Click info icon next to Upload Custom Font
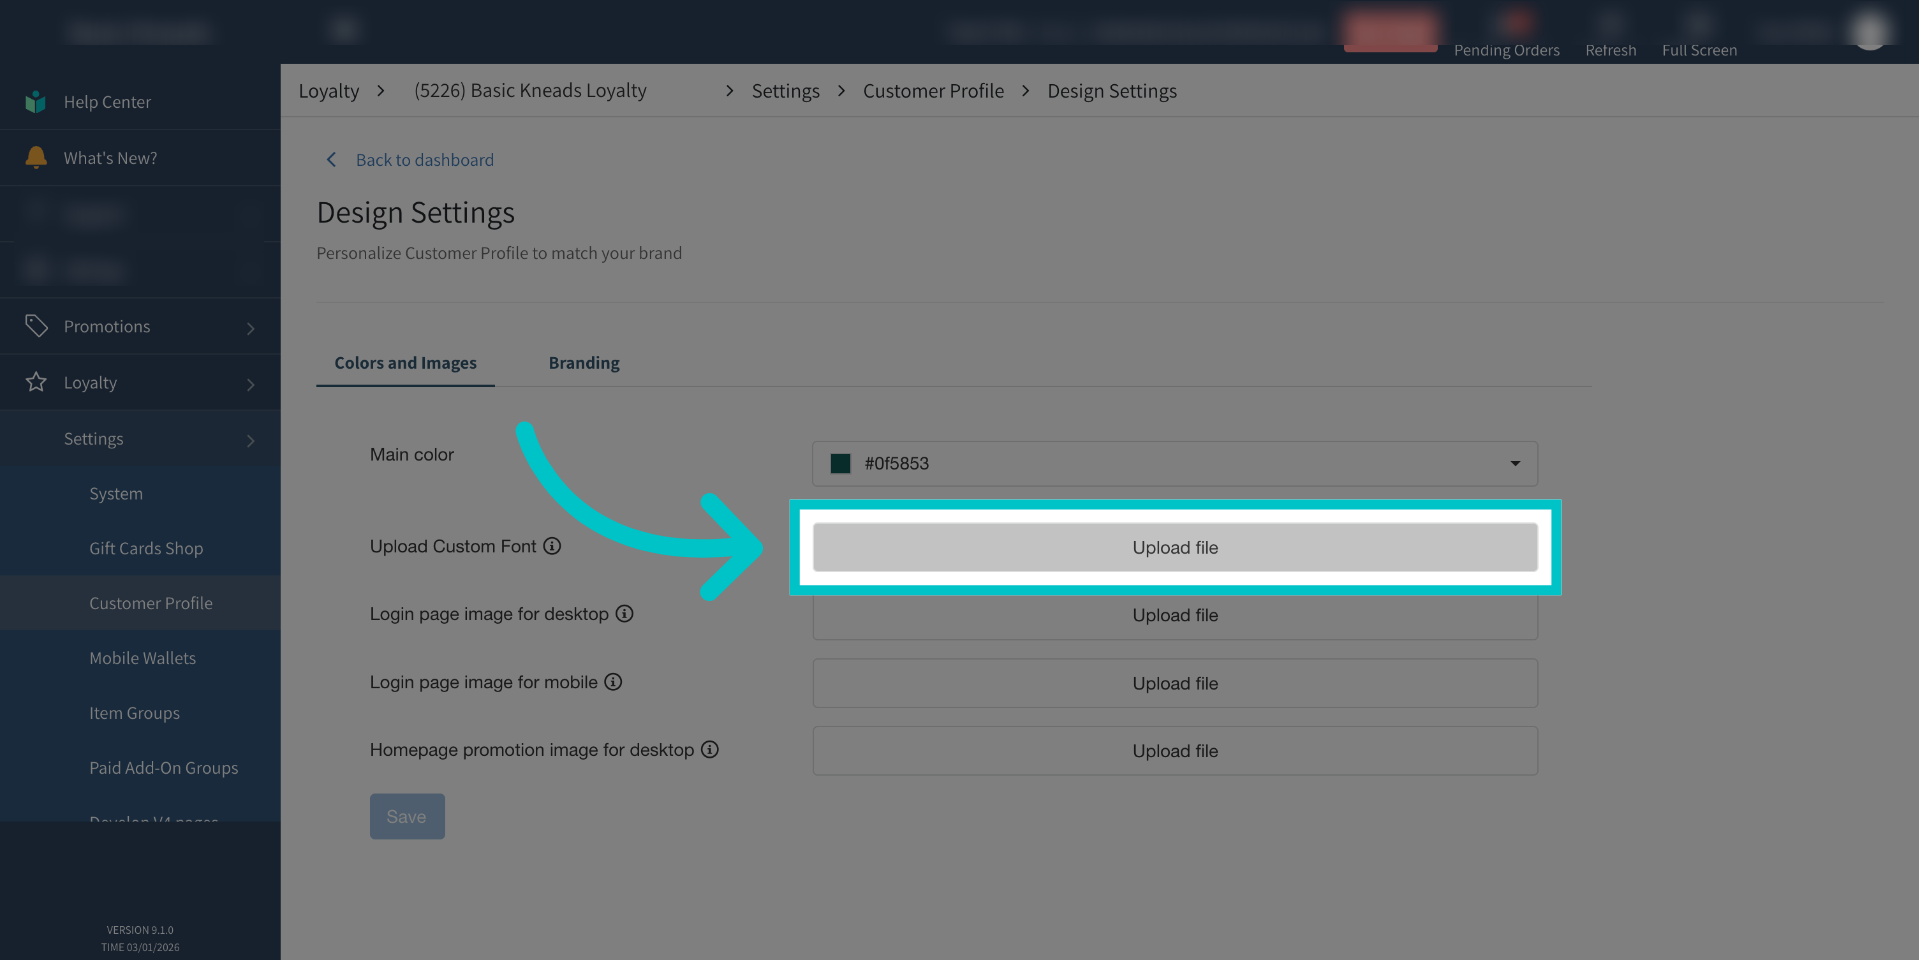Screen dimensions: 1919x960 (x=552, y=546)
